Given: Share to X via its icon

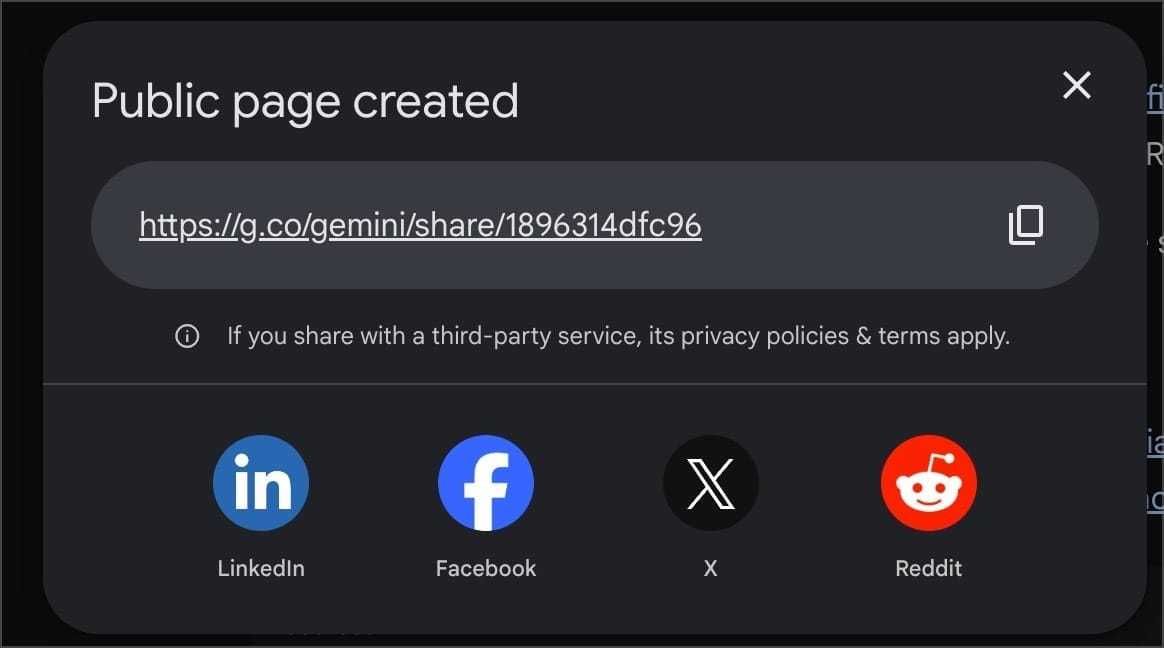Looking at the screenshot, I should point(710,482).
